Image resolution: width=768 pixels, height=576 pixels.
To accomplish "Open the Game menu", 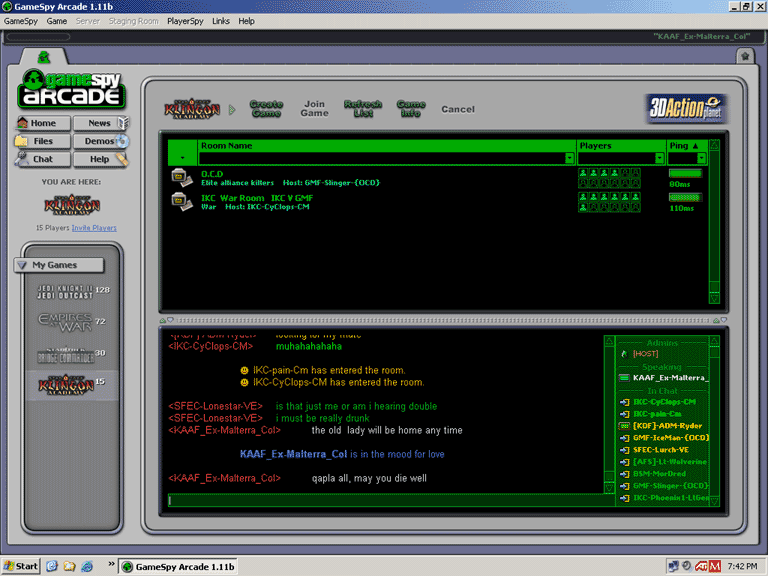I will pos(57,21).
